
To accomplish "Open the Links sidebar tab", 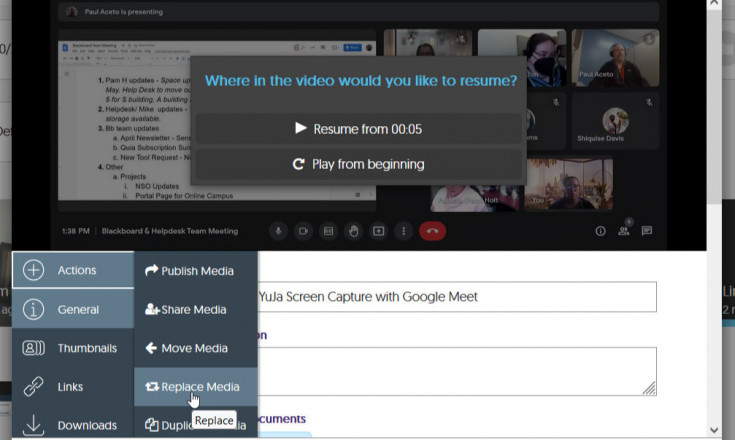I will click(x=73, y=387).
